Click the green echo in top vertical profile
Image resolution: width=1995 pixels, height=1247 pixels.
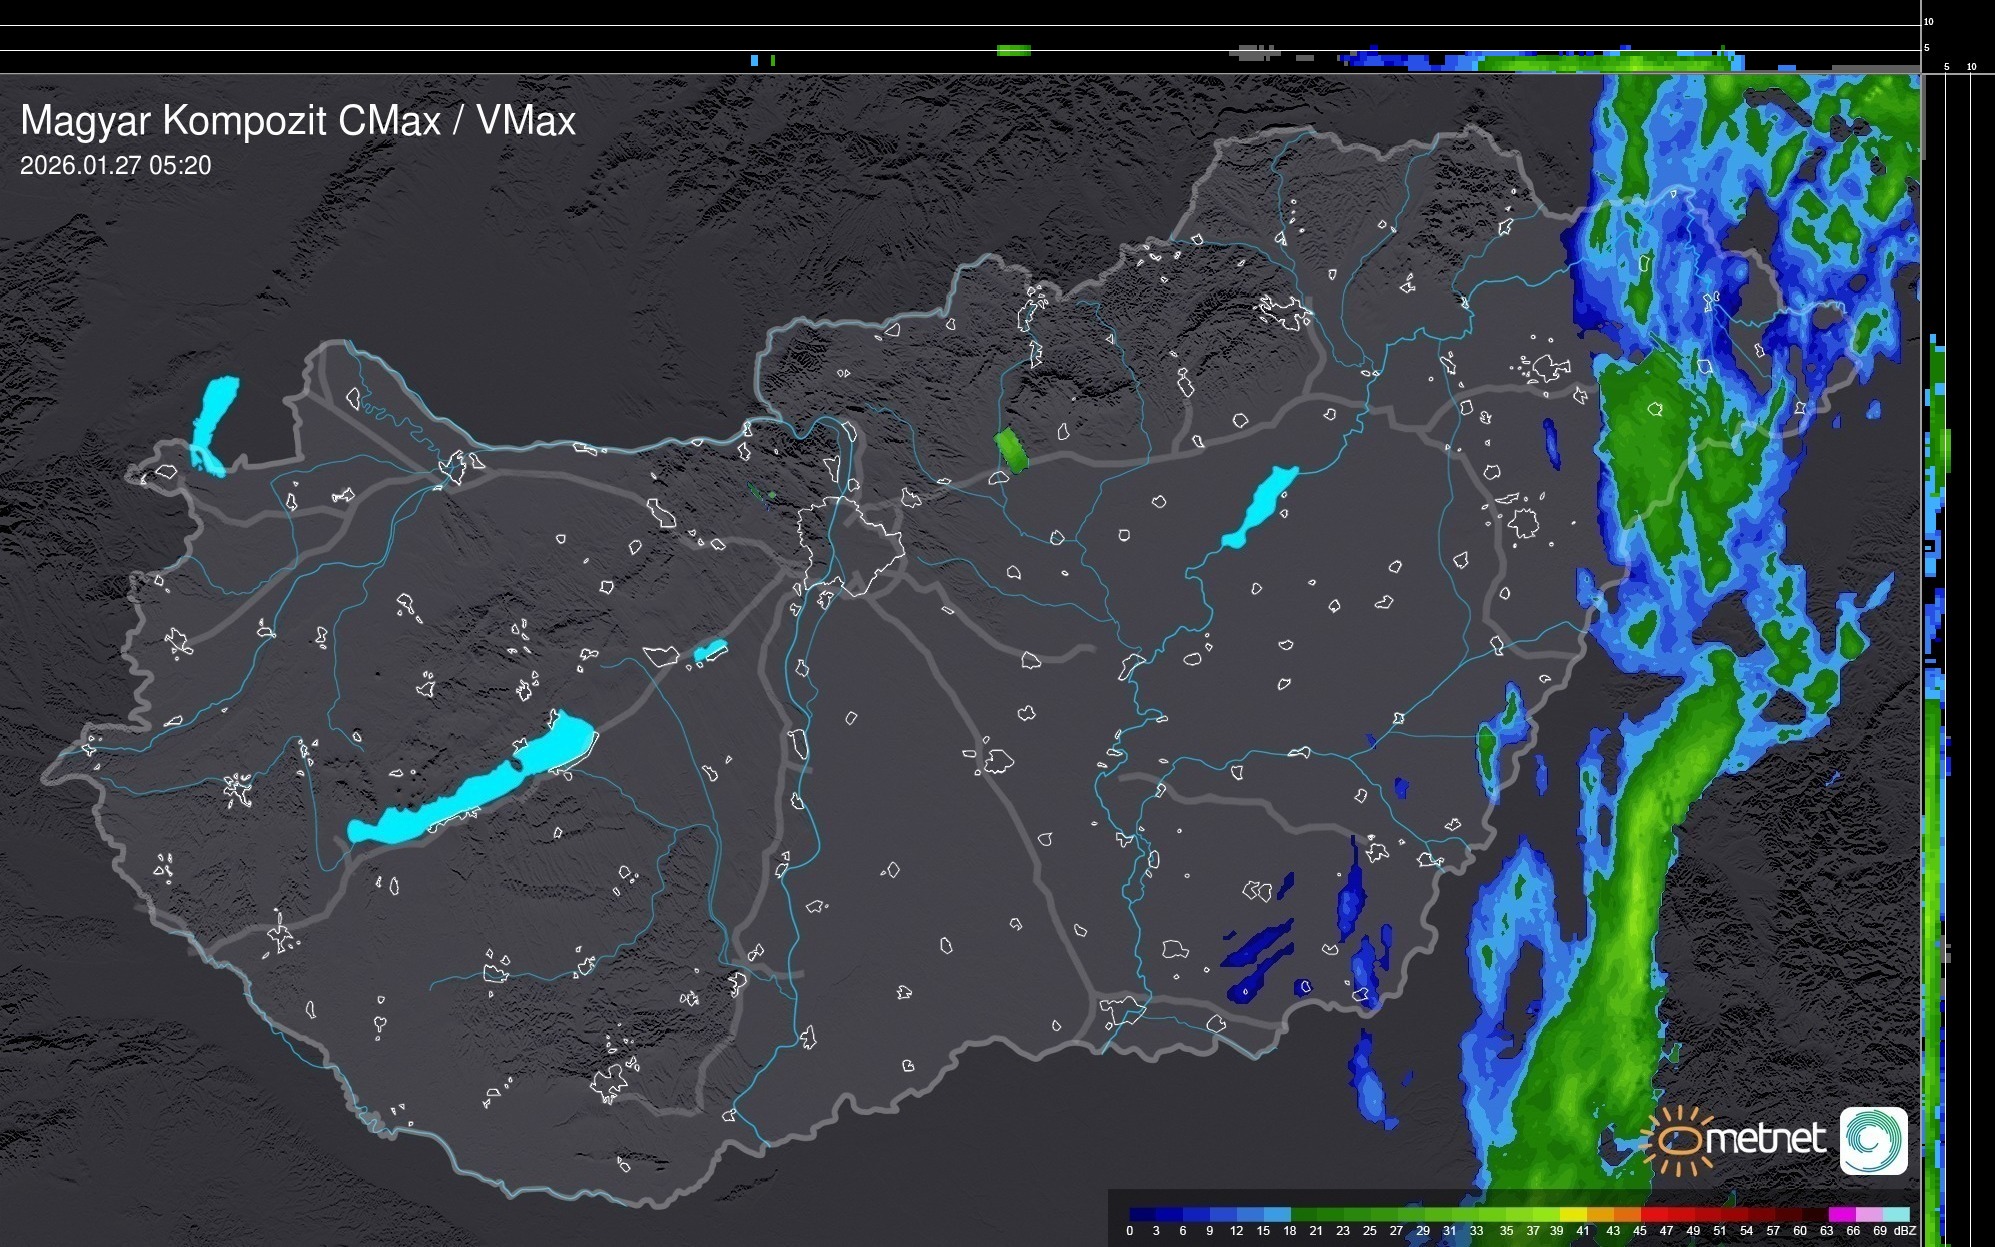coord(1013,50)
